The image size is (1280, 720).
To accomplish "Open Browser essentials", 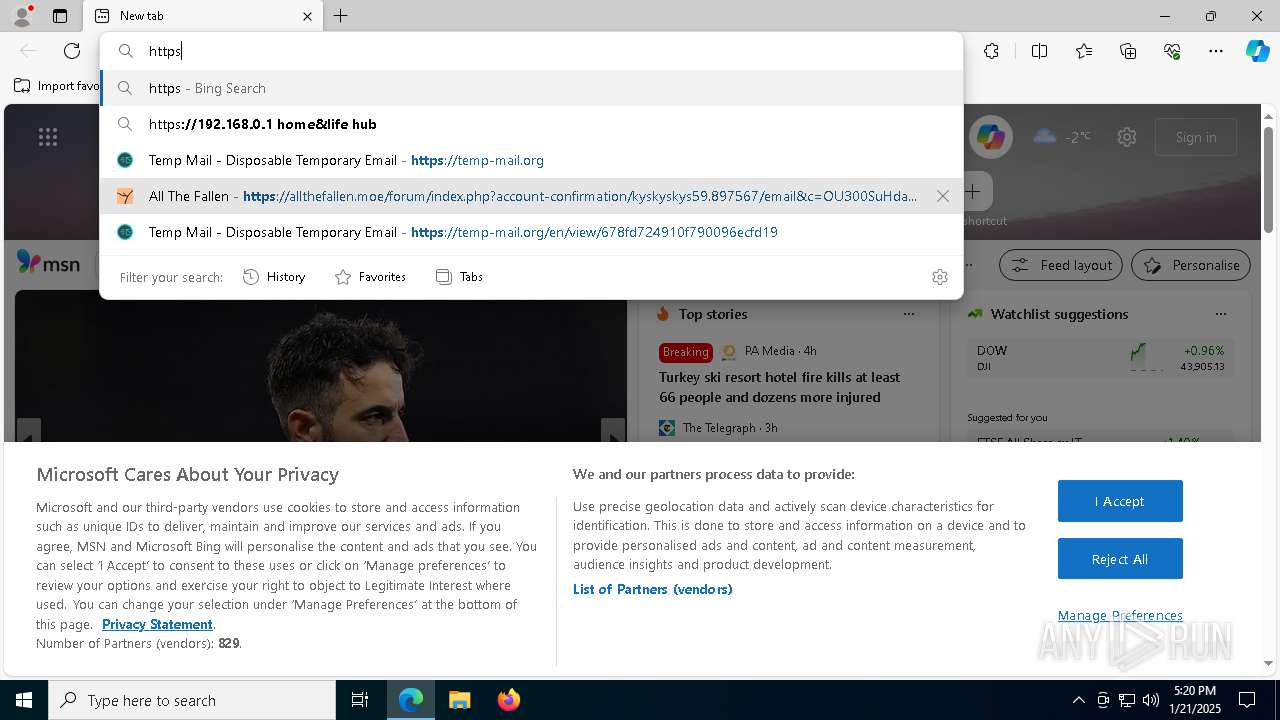I will 1172,51.
